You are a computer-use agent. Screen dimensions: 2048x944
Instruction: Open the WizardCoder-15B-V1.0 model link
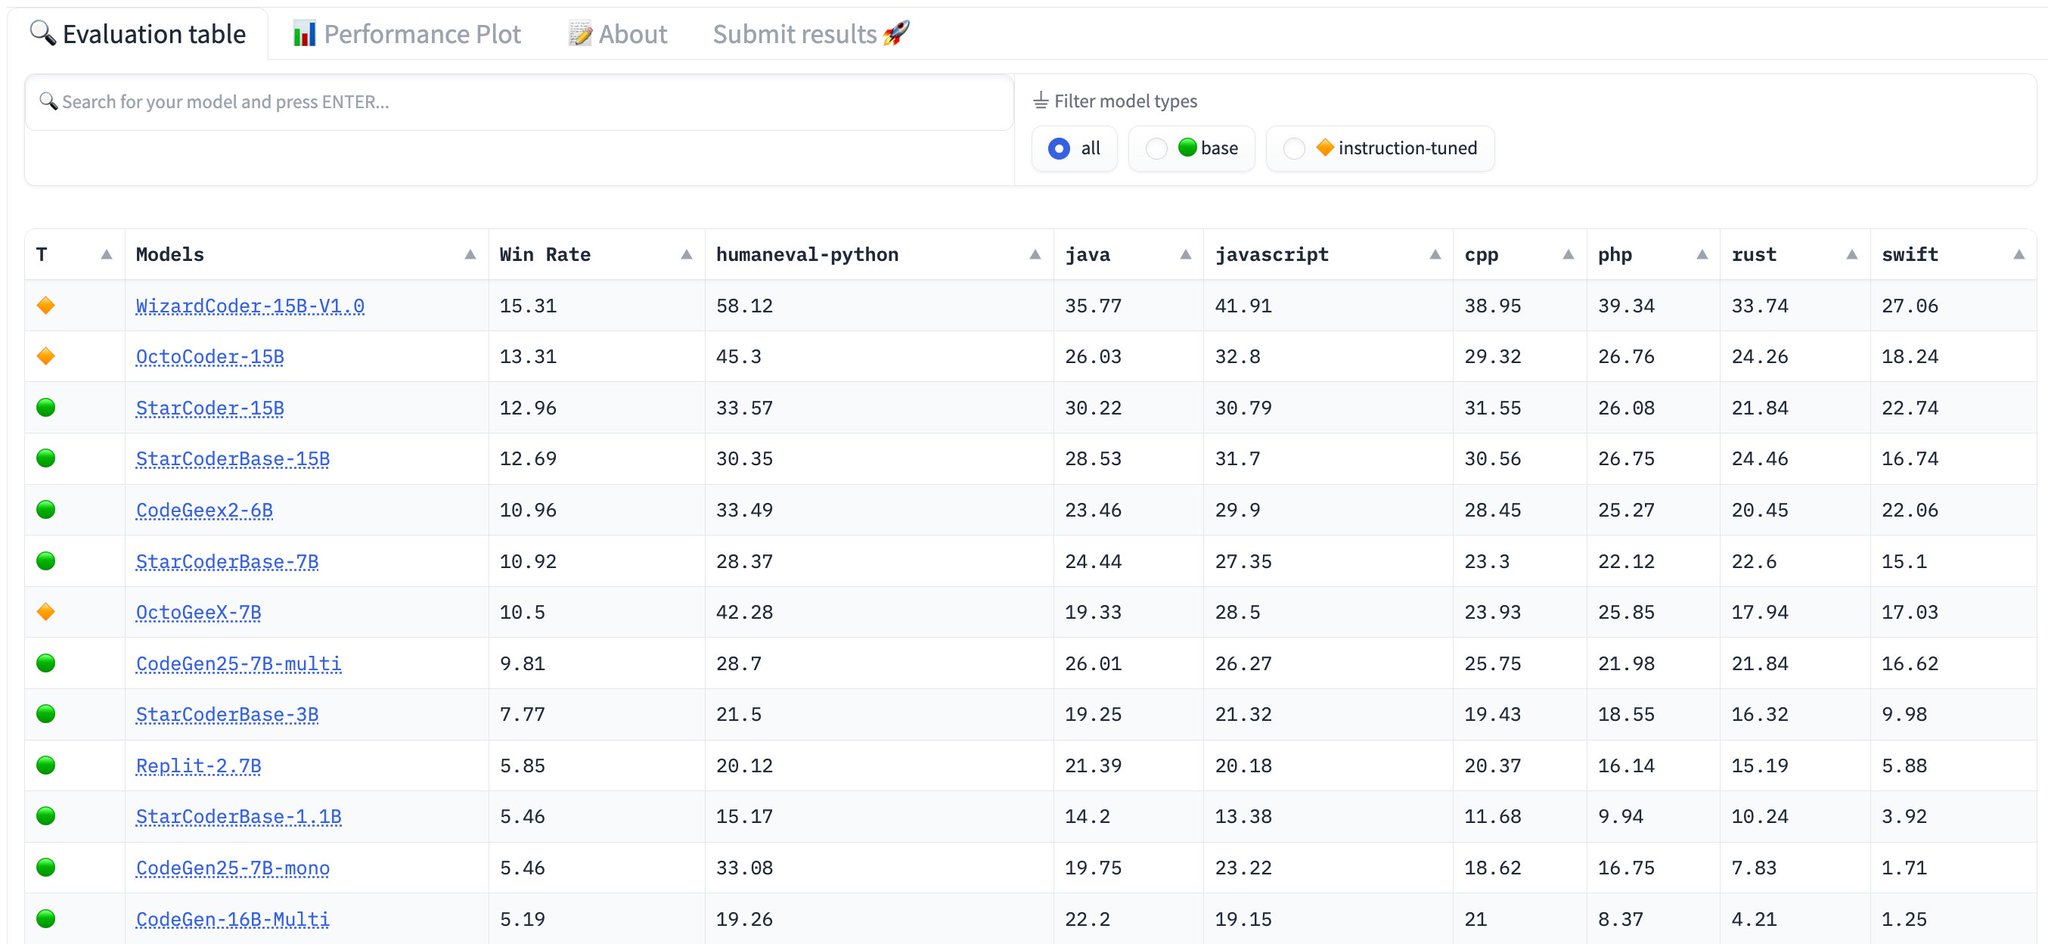pos(250,306)
